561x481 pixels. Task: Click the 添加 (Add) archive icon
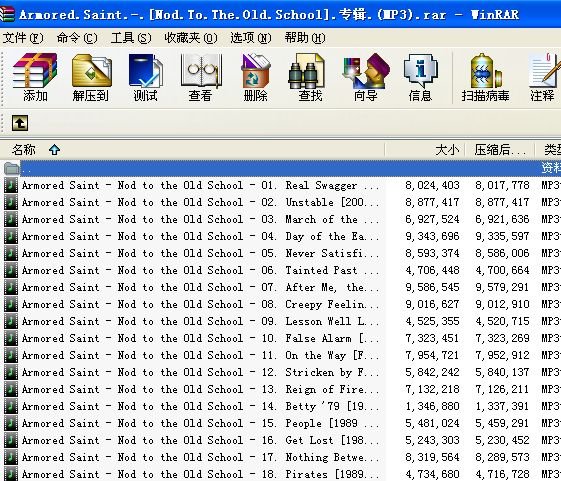[35, 77]
